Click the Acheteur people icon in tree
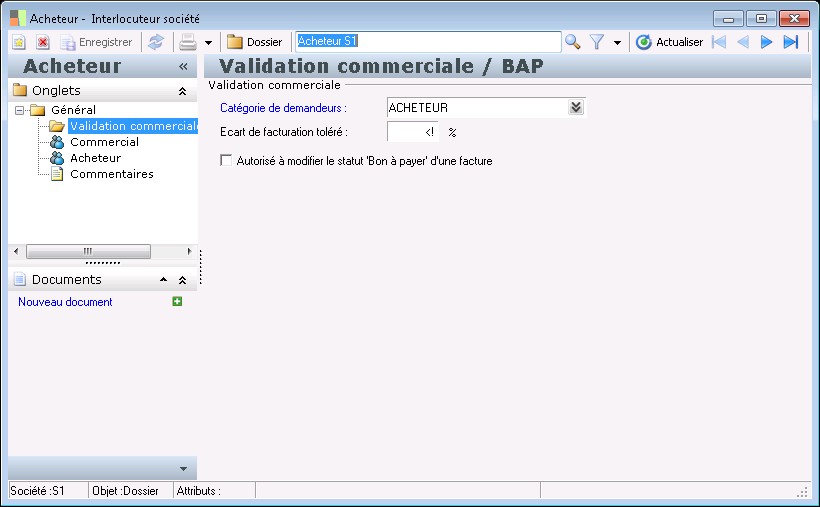 pyautogui.click(x=57, y=158)
